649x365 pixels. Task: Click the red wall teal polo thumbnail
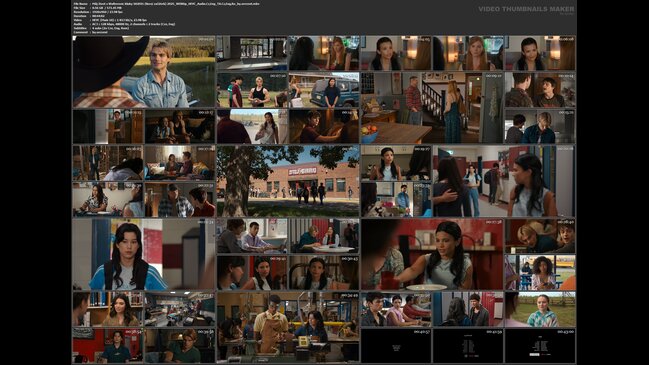pyautogui.click(x=108, y=345)
